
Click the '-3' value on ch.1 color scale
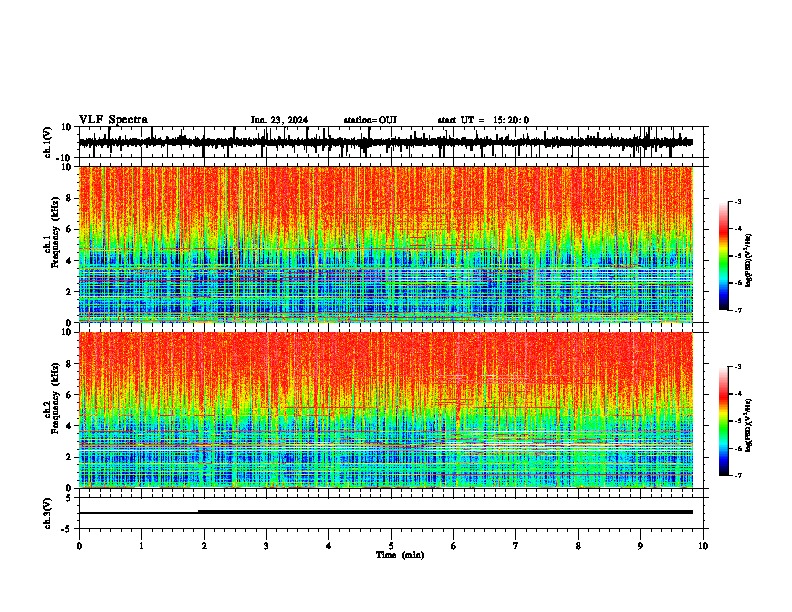coord(738,201)
